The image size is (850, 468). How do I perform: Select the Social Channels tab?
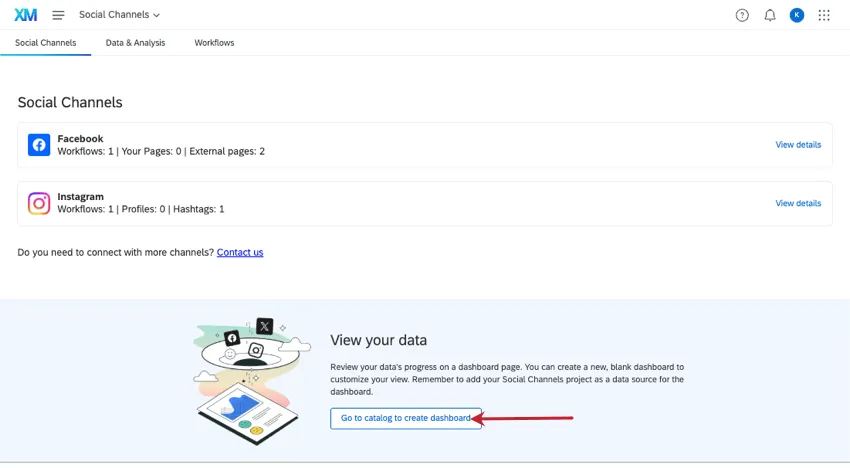click(45, 43)
